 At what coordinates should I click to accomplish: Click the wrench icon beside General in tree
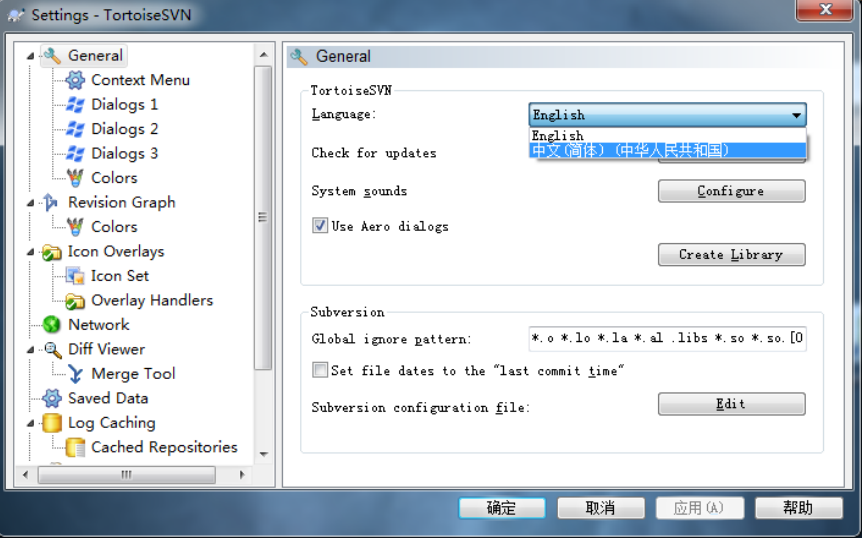pos(52,56)
